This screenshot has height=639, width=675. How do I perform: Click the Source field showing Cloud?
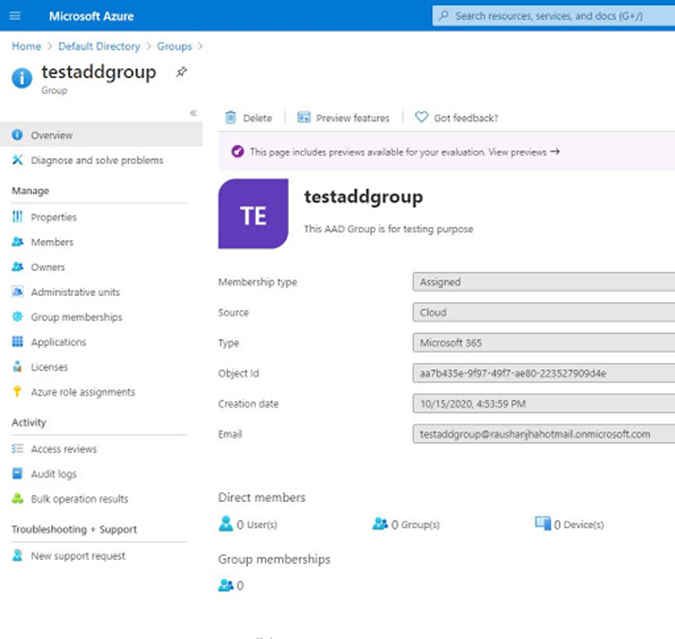(544, 312)
